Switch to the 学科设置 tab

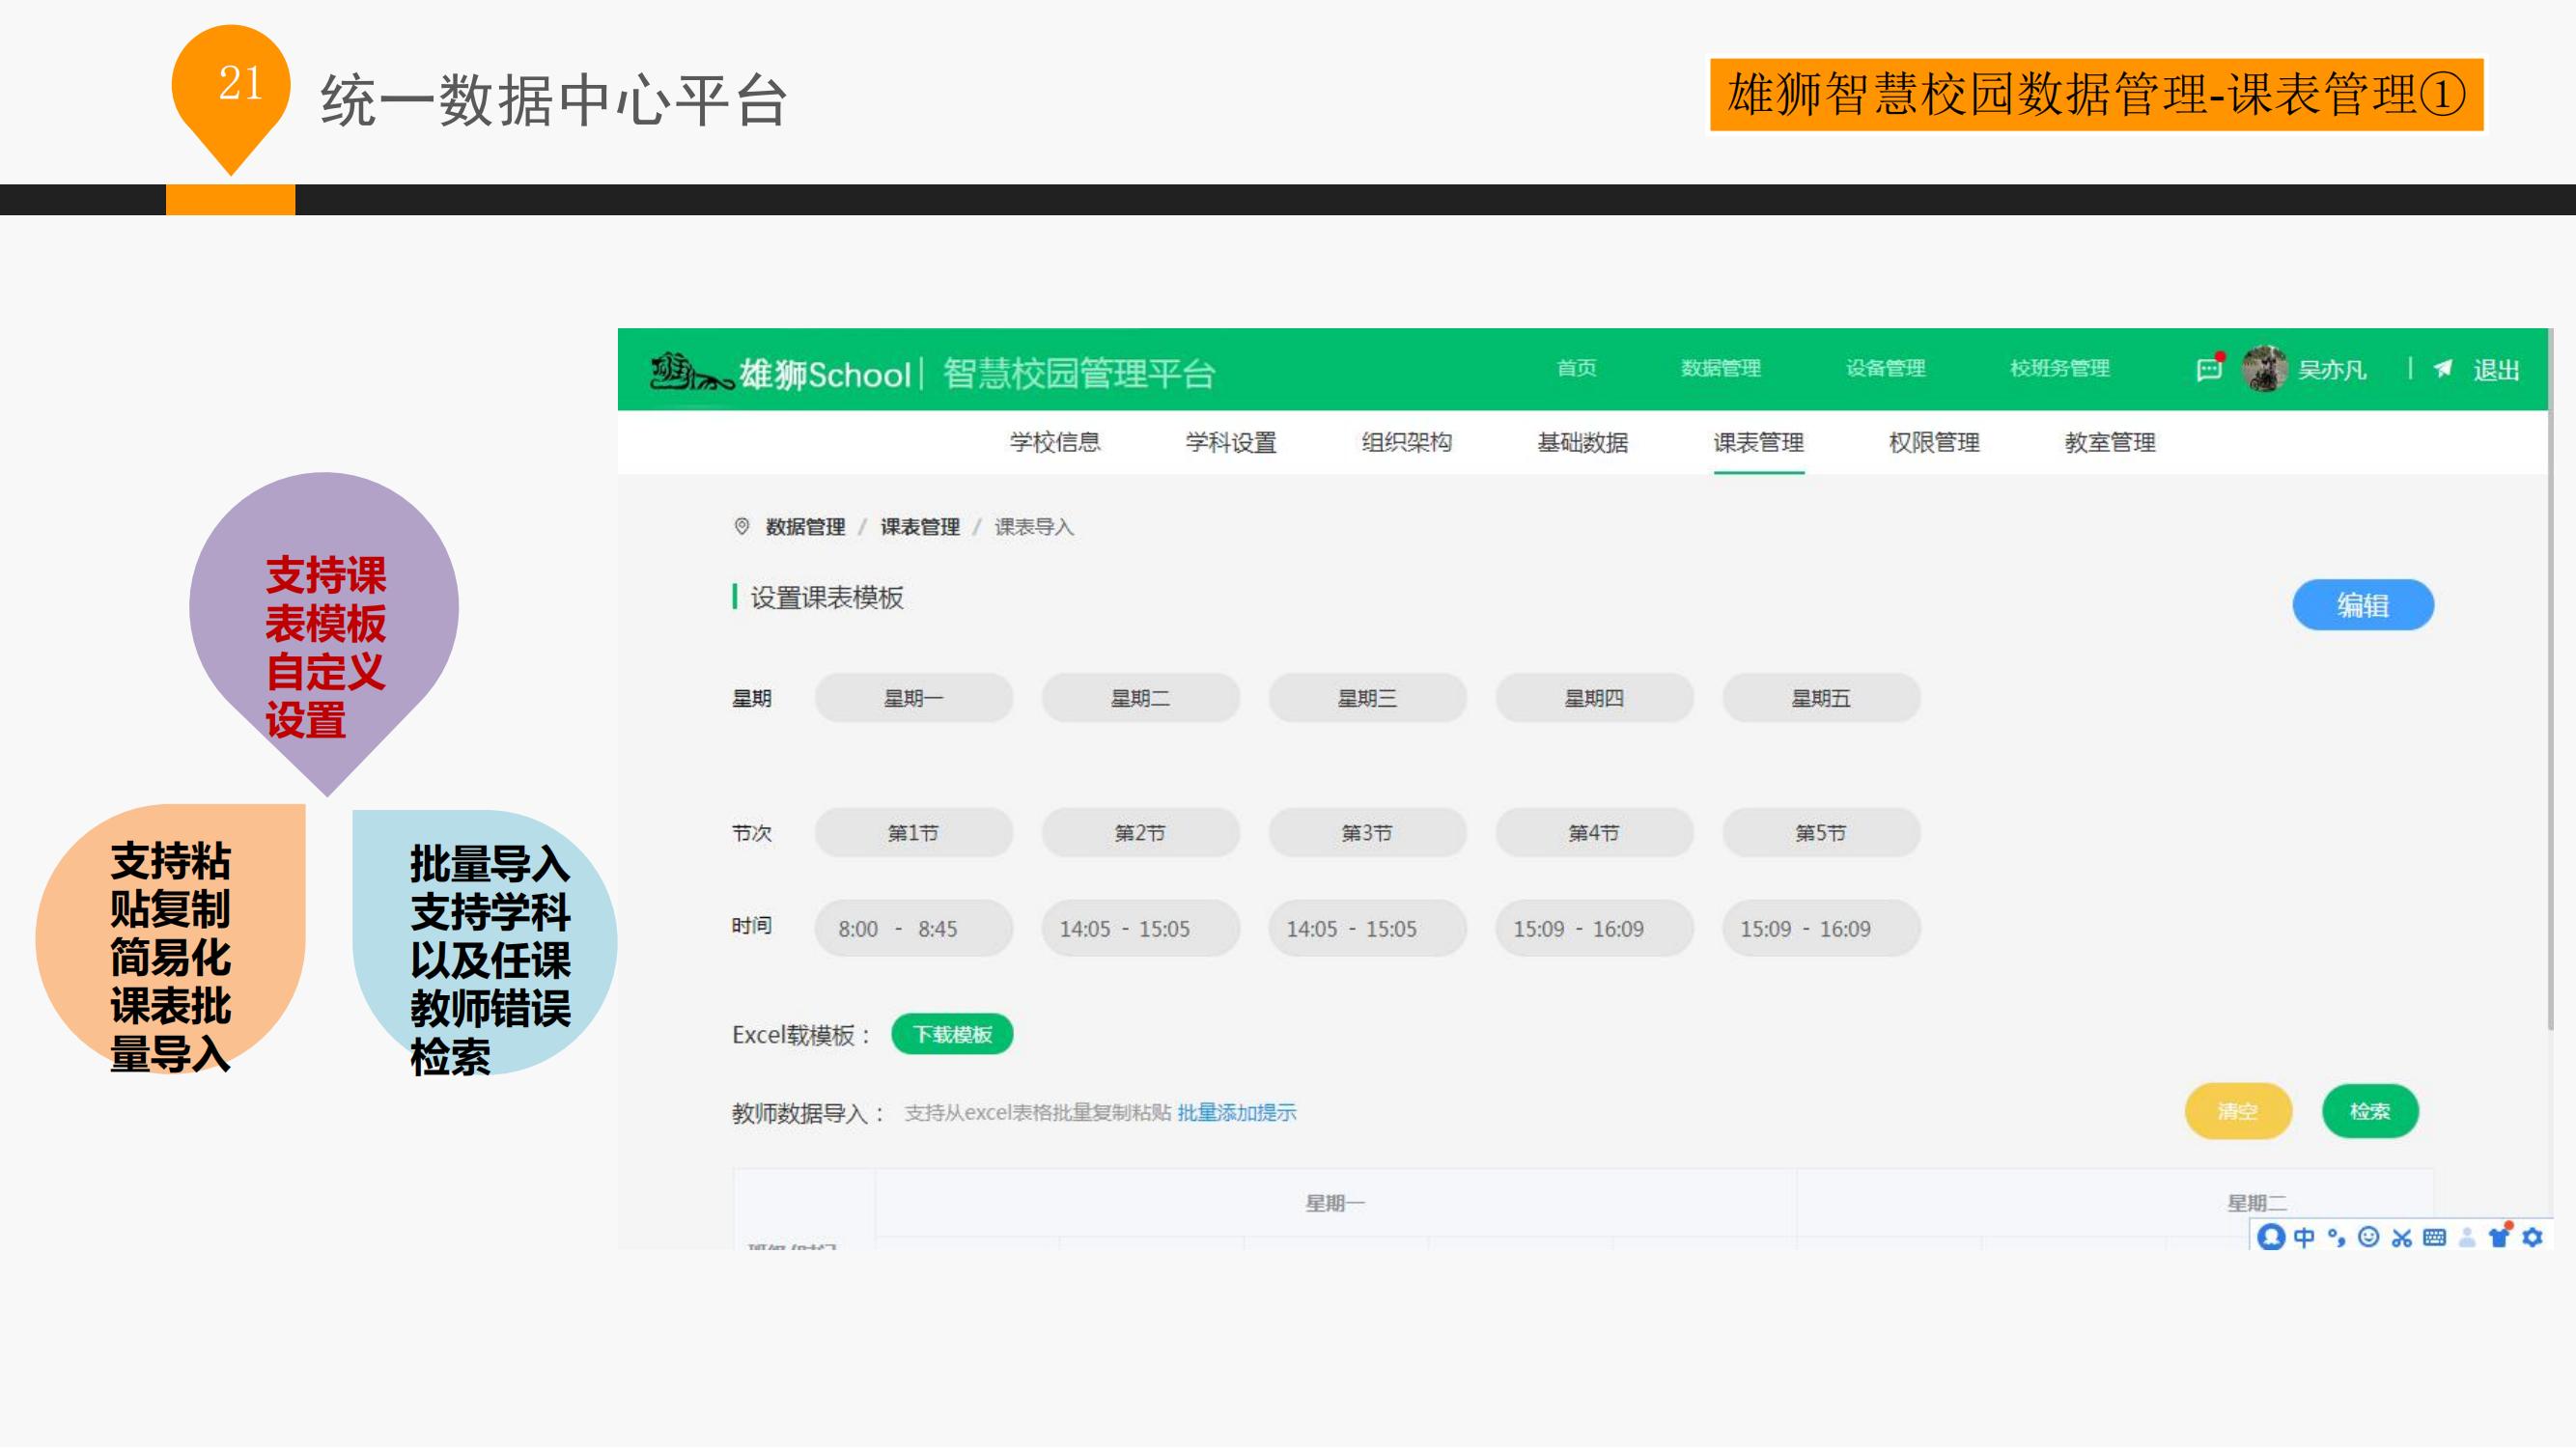(x=1230, y=442)
